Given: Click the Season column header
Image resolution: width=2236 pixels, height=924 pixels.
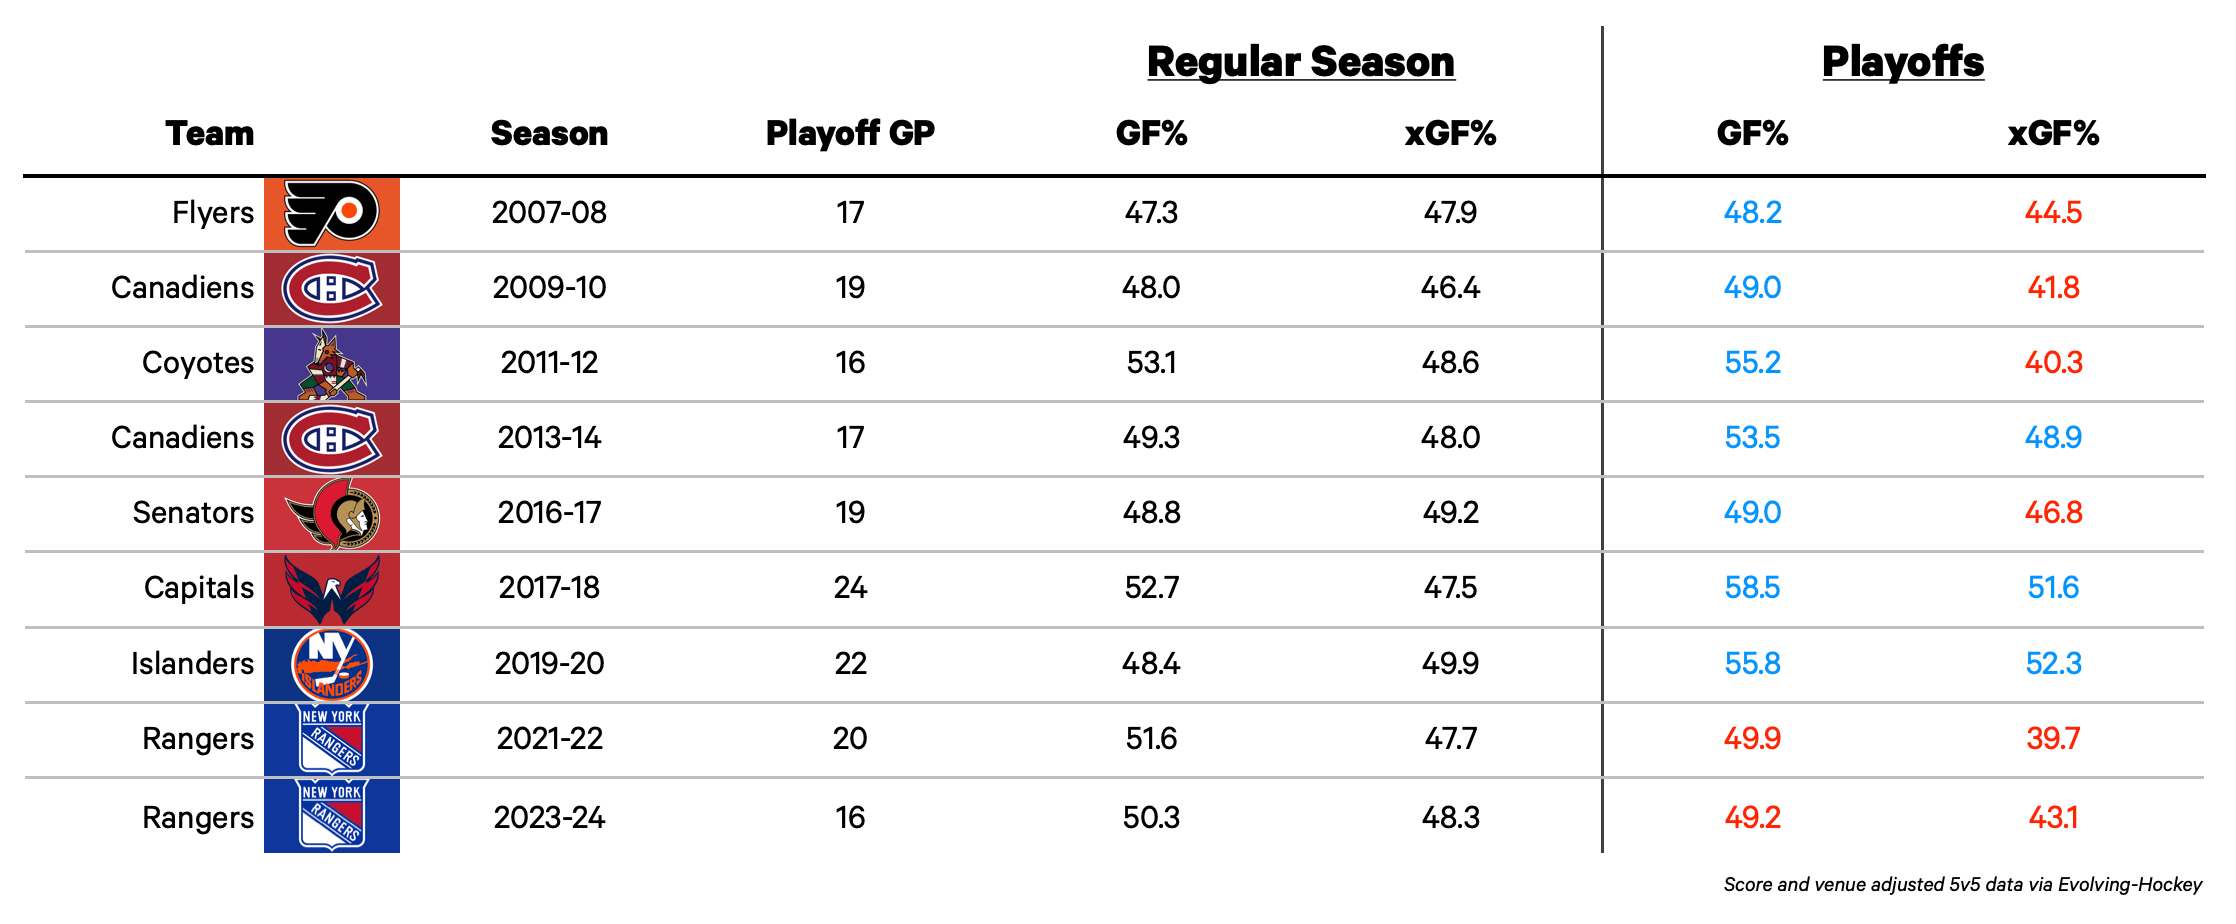Looking at the screenshot, I should coord(549,133).
